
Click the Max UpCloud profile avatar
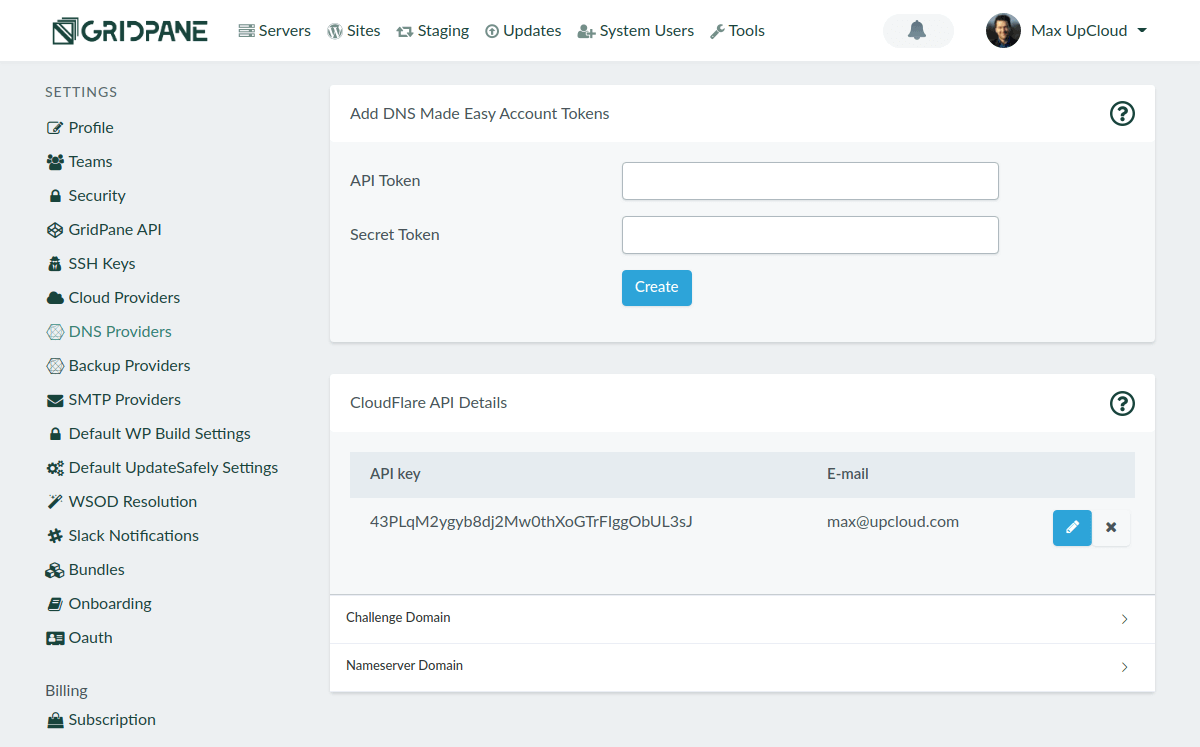click(1003, 31)
